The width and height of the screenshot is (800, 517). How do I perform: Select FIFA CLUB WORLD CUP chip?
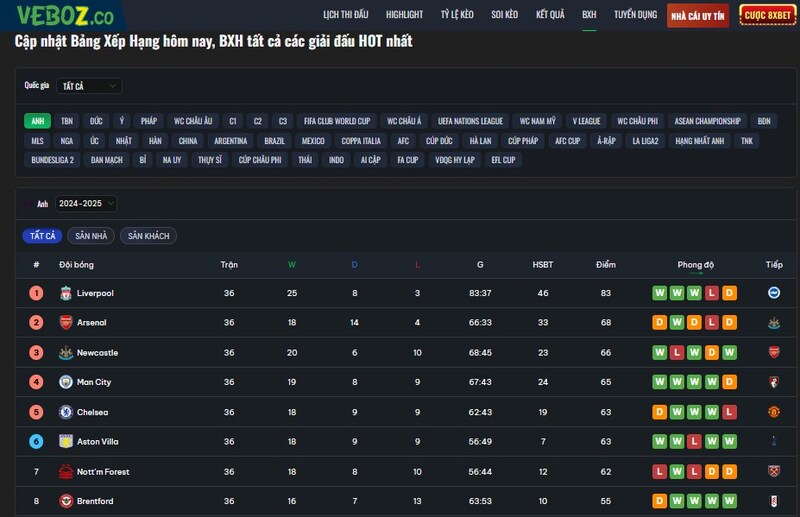point(337,121)
